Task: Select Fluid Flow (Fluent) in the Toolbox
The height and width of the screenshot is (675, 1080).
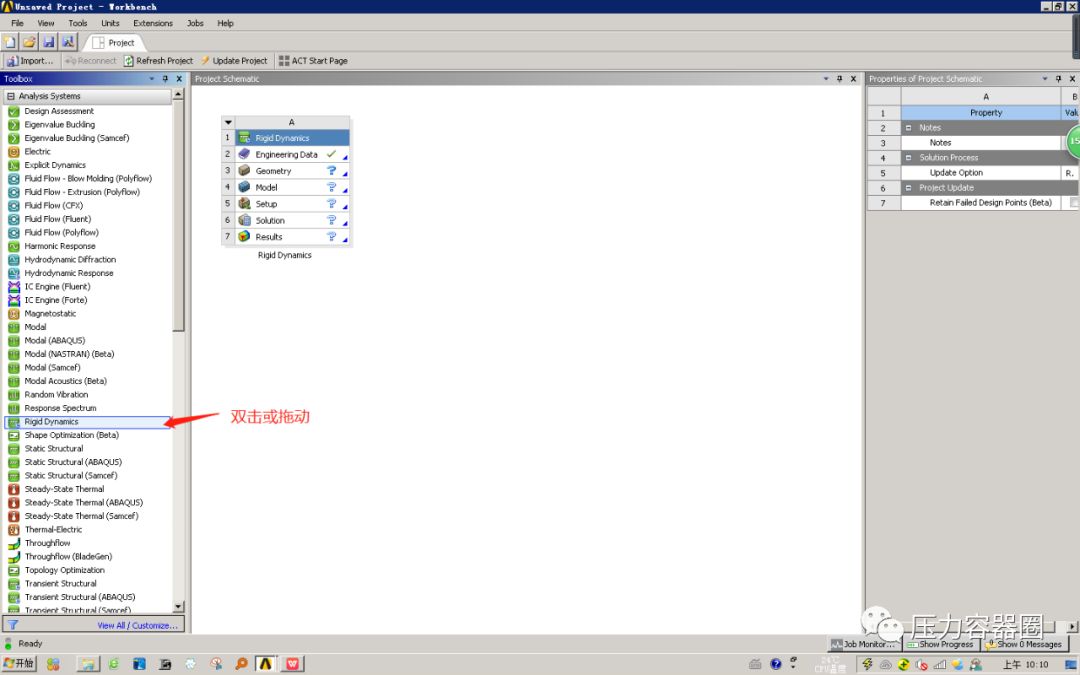Action: click(60, 218)
